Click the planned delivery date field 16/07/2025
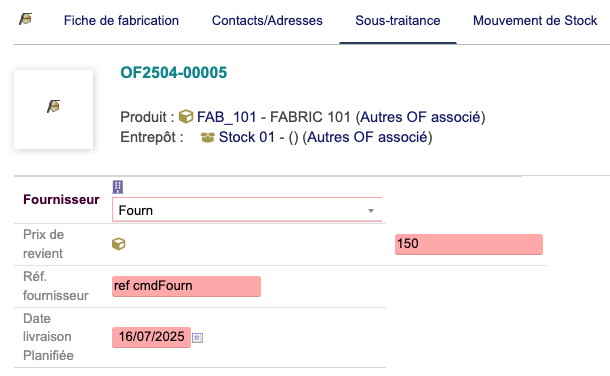 (x=151, y=337)
